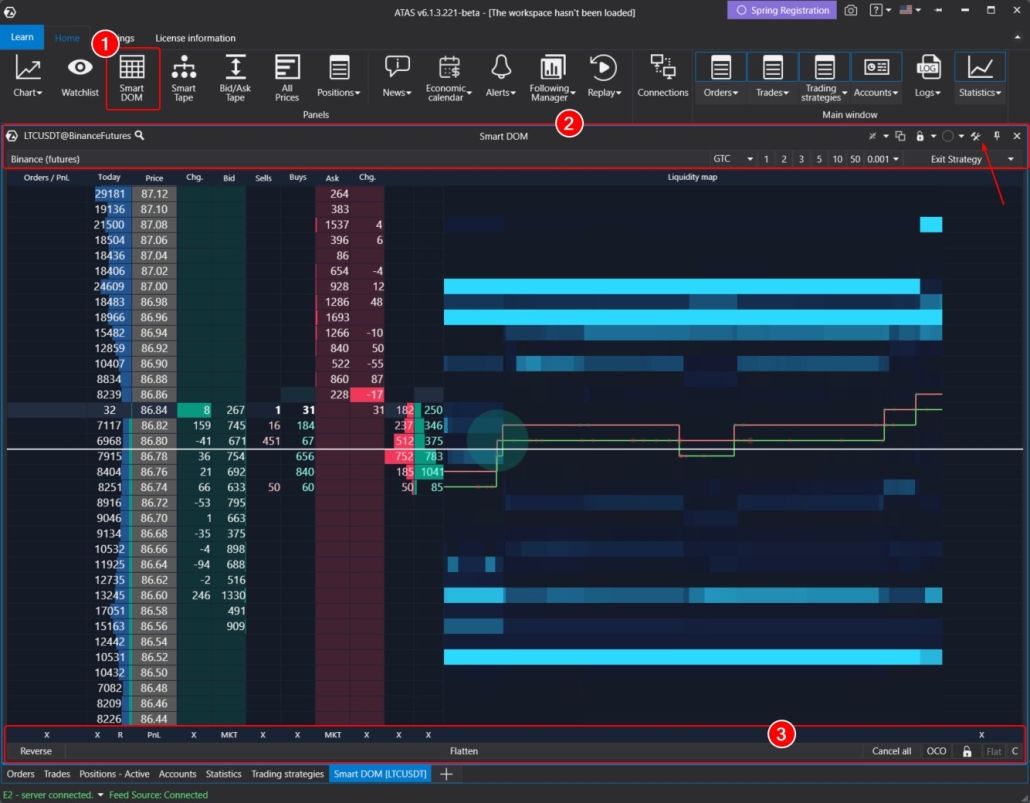Open the GTC order duration dropdown
Viewport: 1030px width, 803px height.
pos(748,158)
